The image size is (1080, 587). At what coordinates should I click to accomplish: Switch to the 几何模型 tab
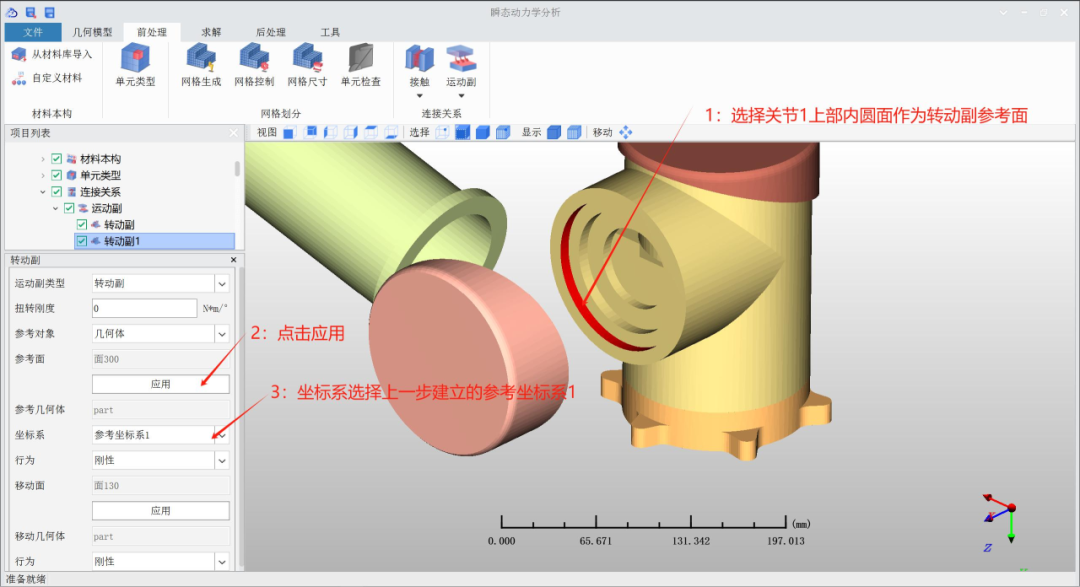(92, 32)
